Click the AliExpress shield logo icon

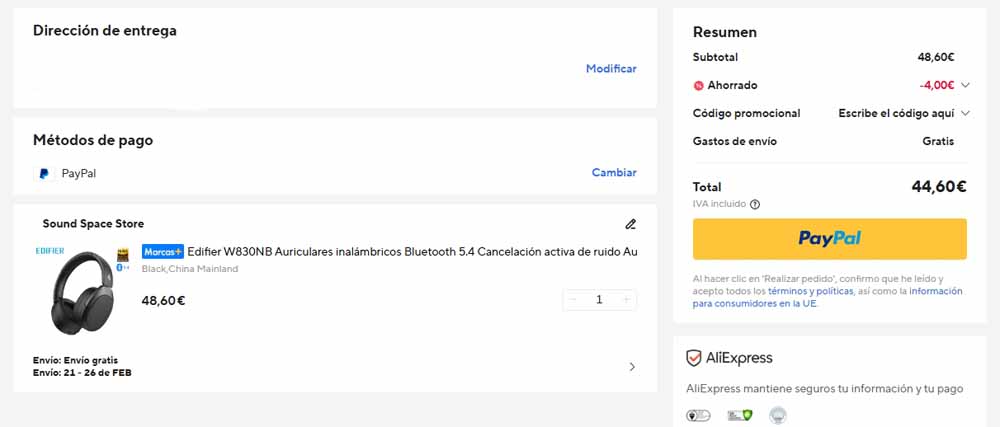694,358
